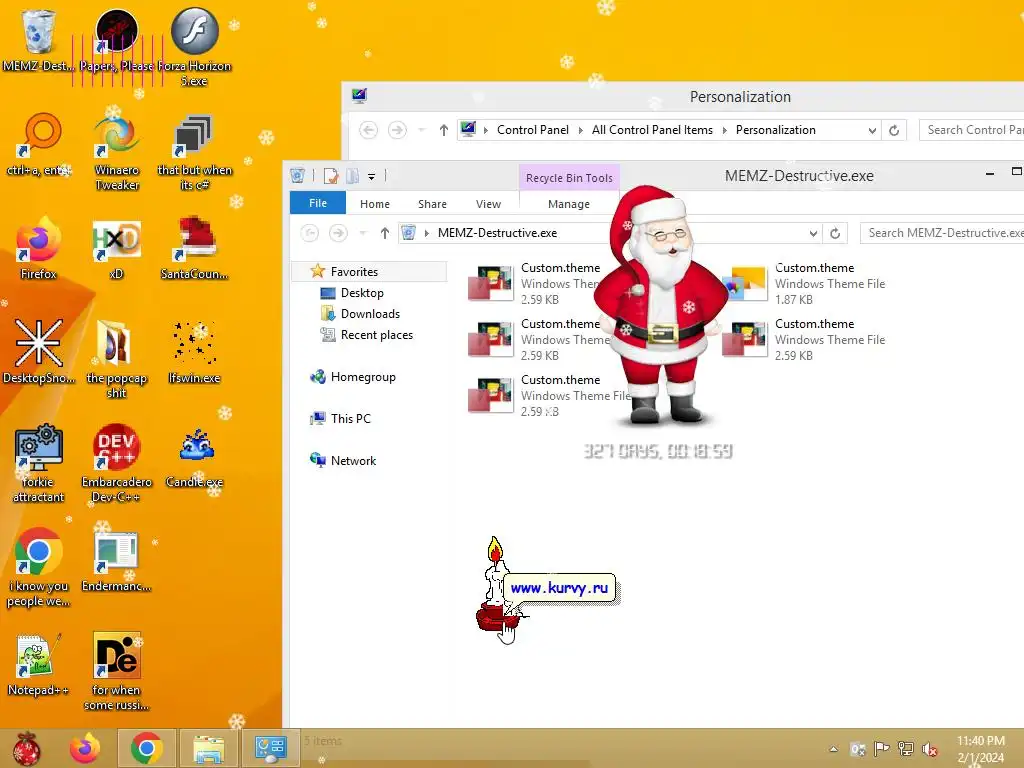The height and width of the screenshot is (768, 1024).
Task: Click the muted volume tray icon
Action: (x=930, y=749)
